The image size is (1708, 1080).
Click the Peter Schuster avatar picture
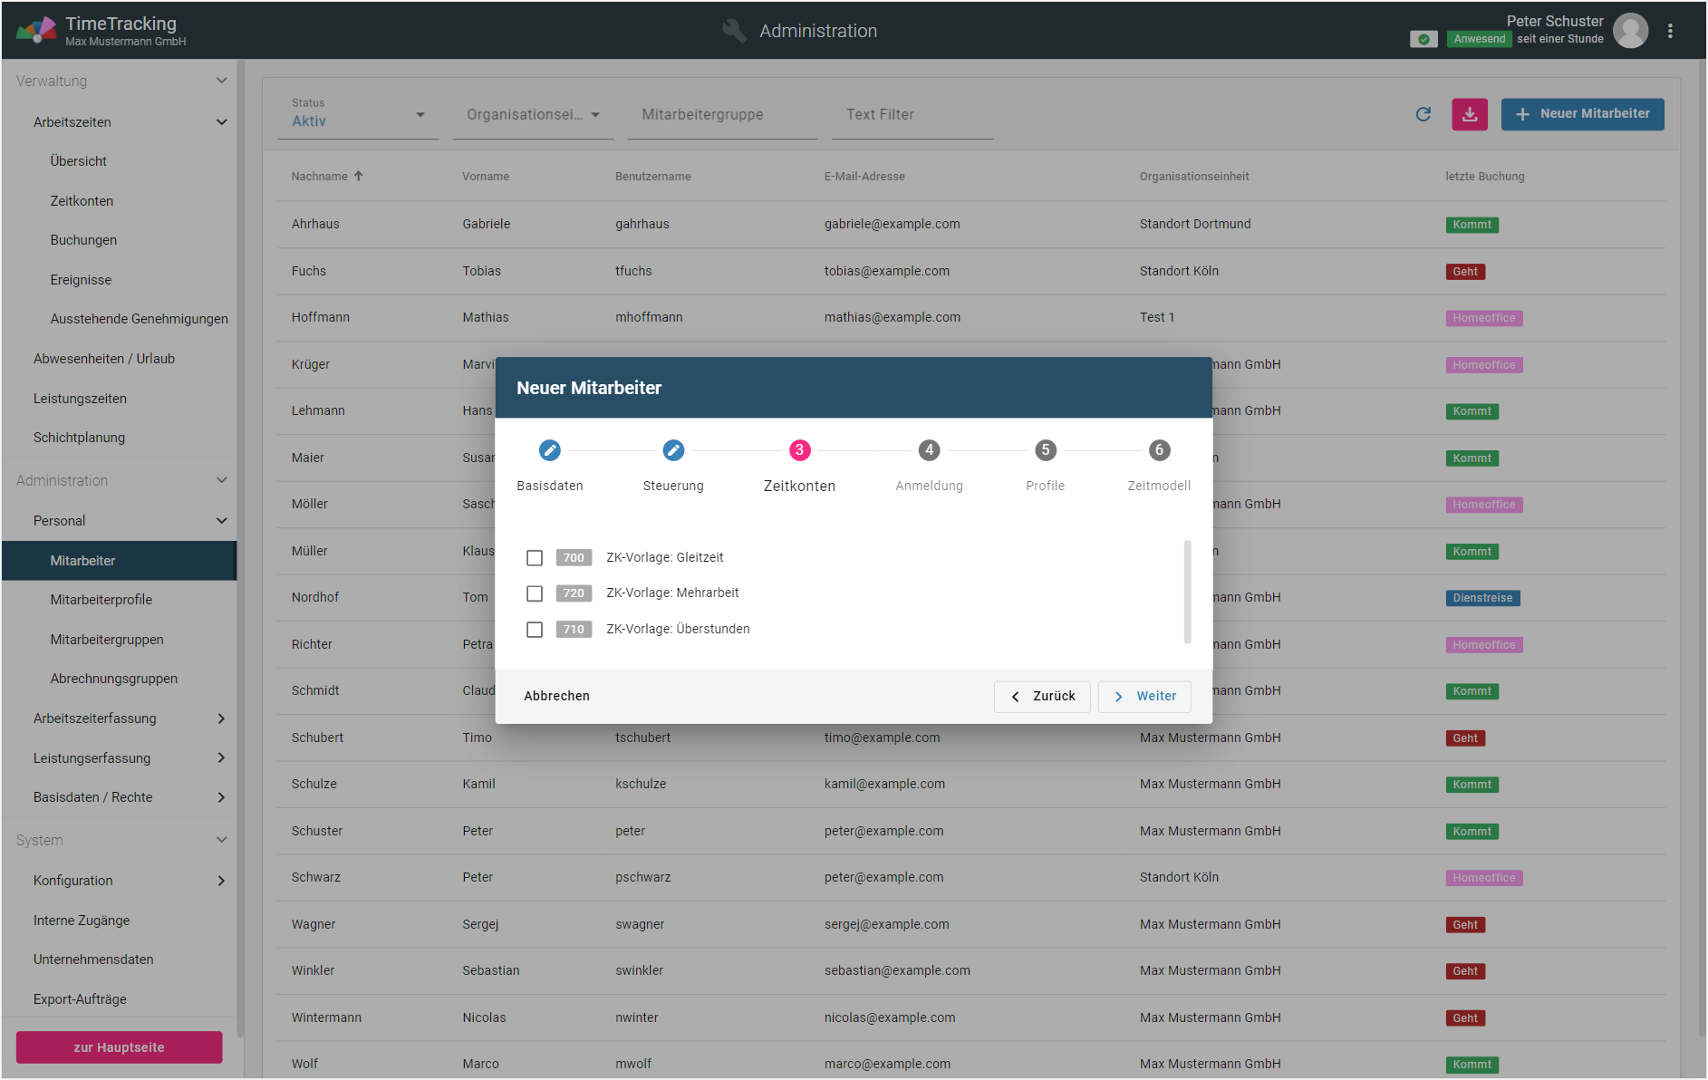[x=1631, y=31]
